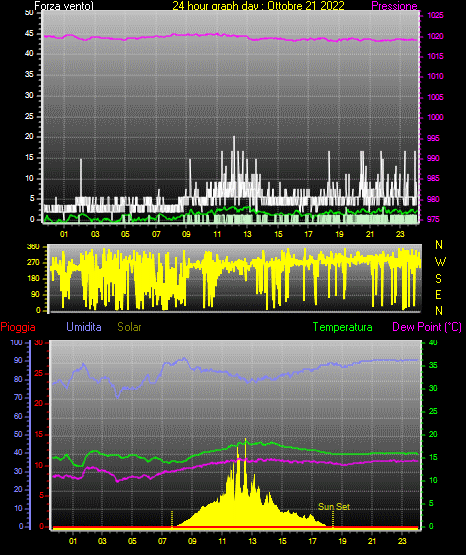
Task: Click the sunrise dotted marker line
Action: 172,519
